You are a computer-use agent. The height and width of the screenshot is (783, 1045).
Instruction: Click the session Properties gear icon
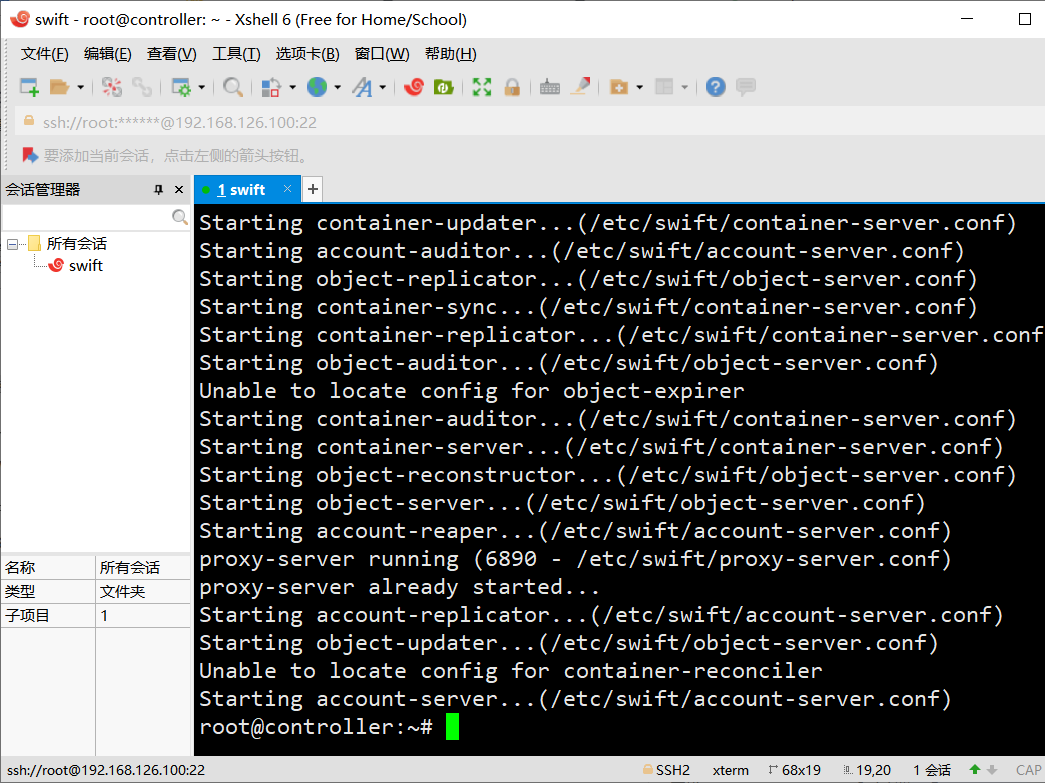(x=183, y=88)
